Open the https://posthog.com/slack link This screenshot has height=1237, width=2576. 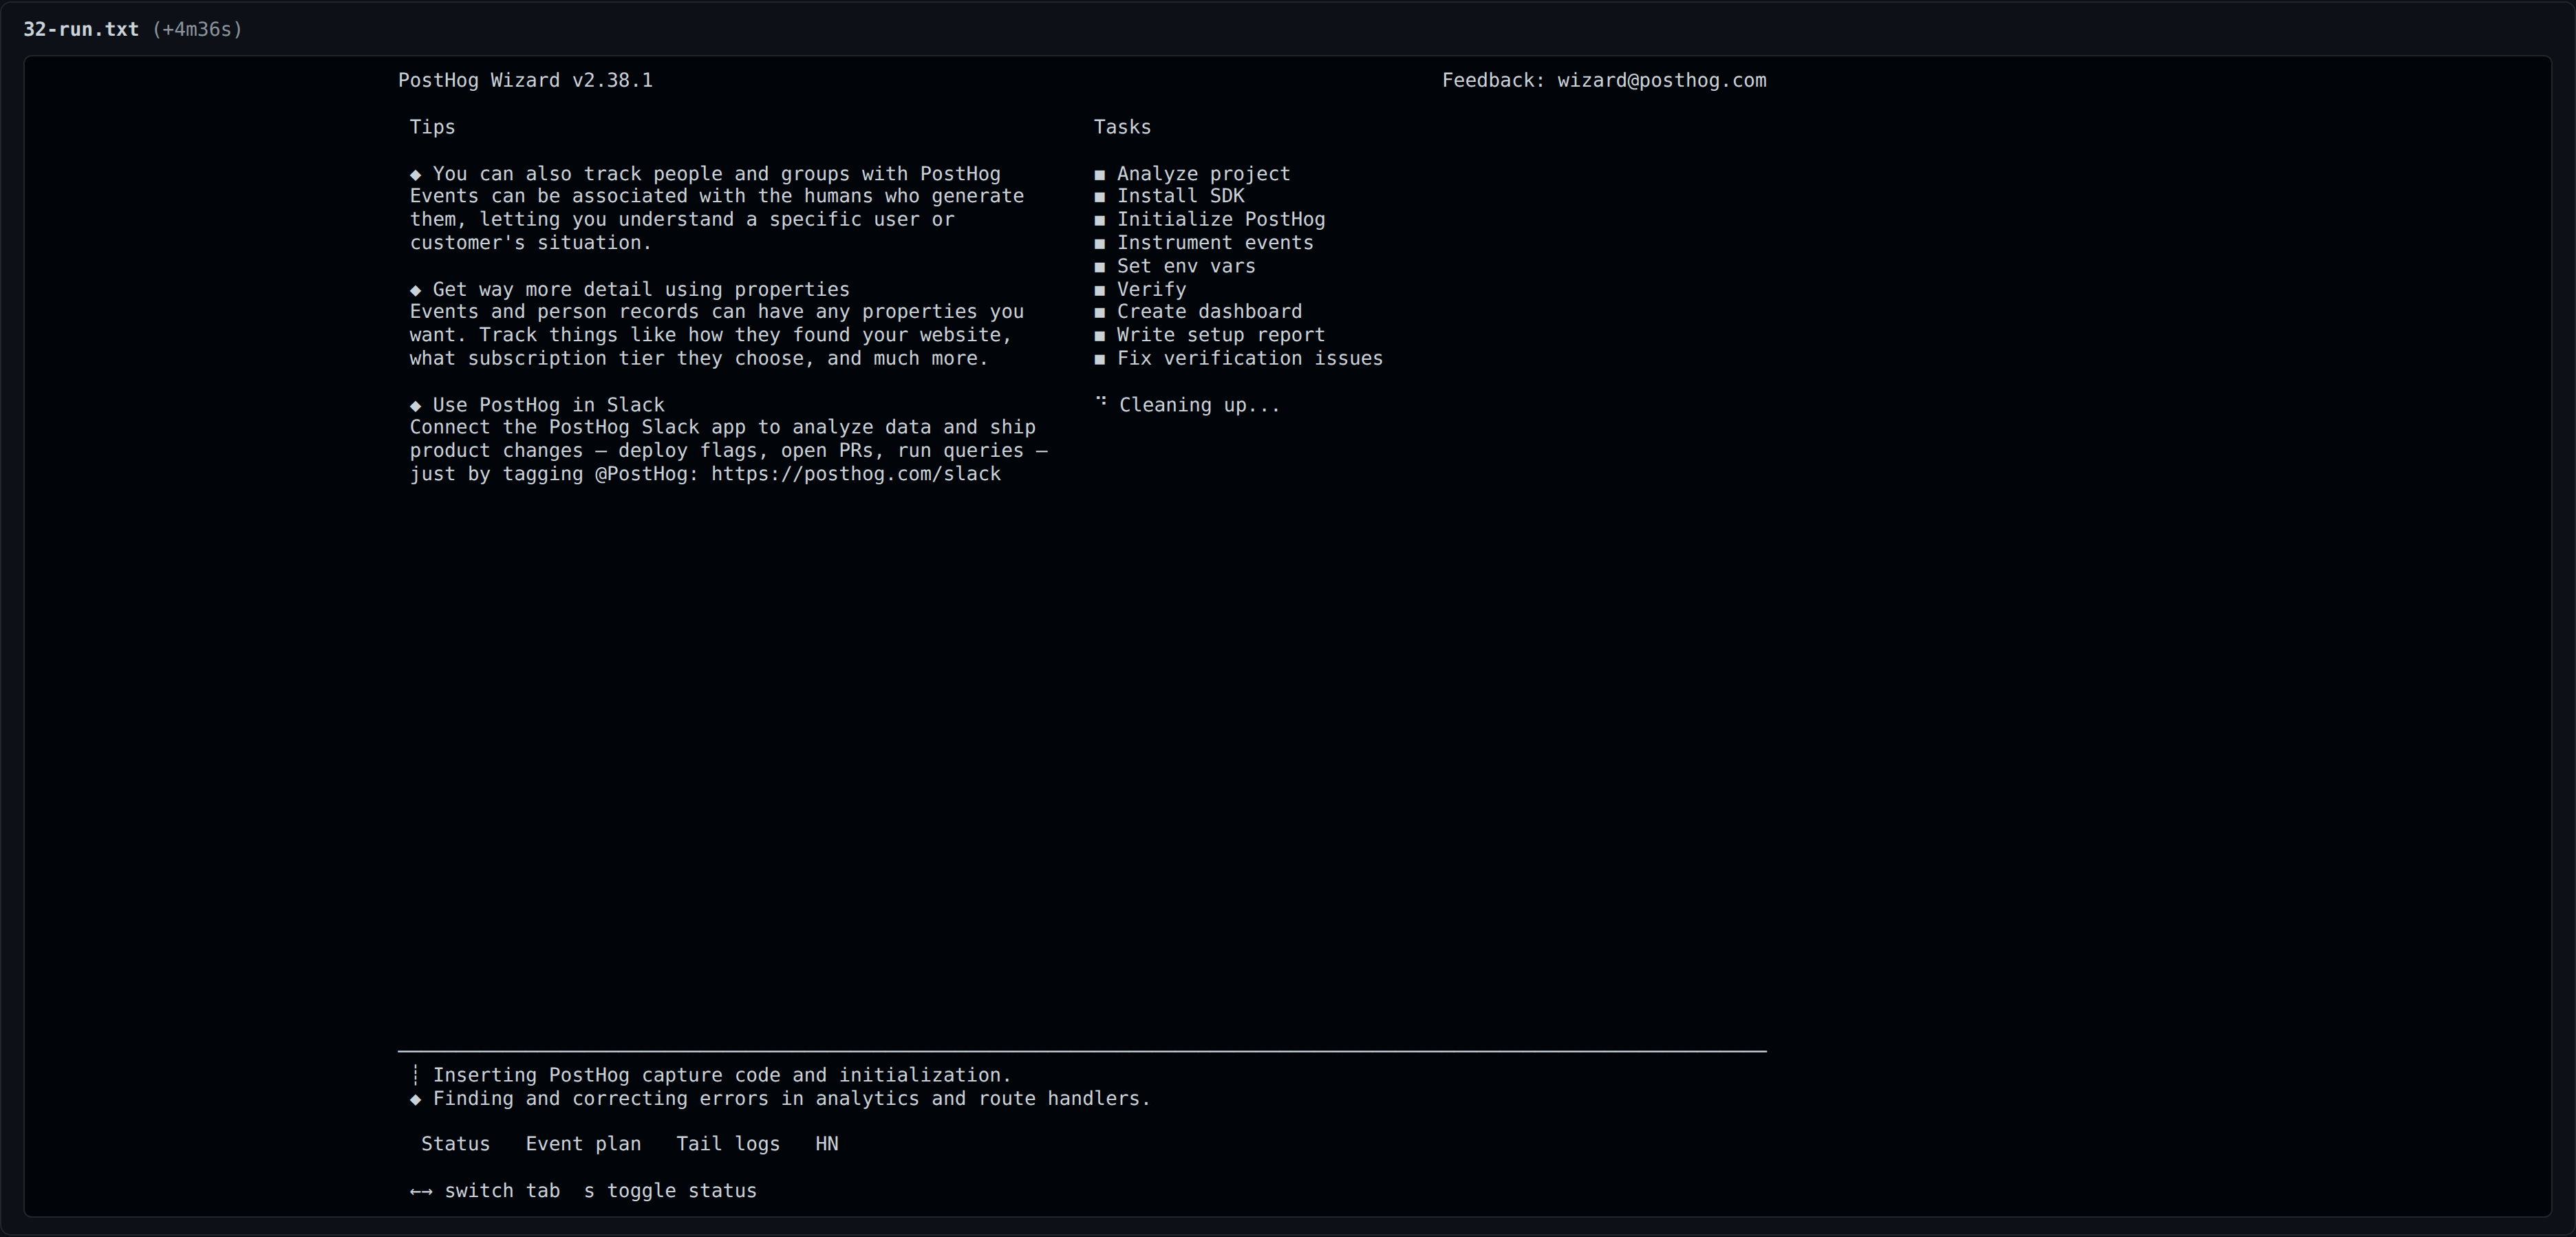point(856,474)
